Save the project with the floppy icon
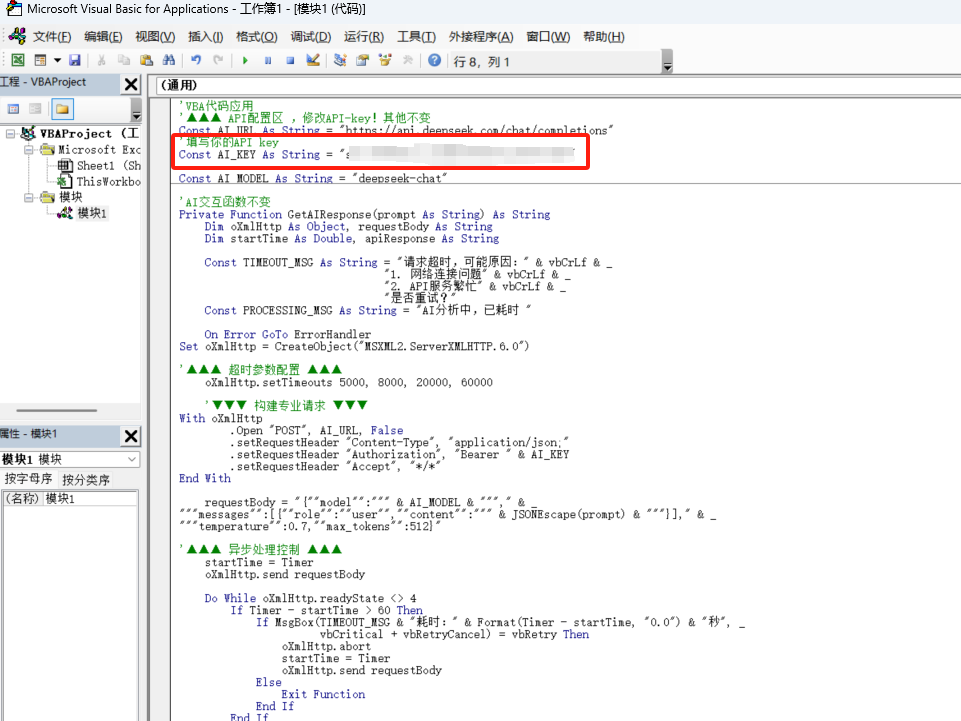This screenshot has width=961, height=721. pyautogui.click(x=75, y=60)
